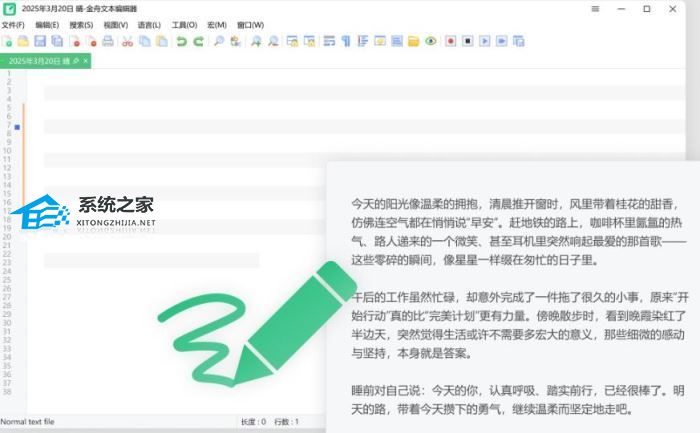Open a file using the folder icon
This screenshot has height=433, width=700.
(x=23, y=42)
